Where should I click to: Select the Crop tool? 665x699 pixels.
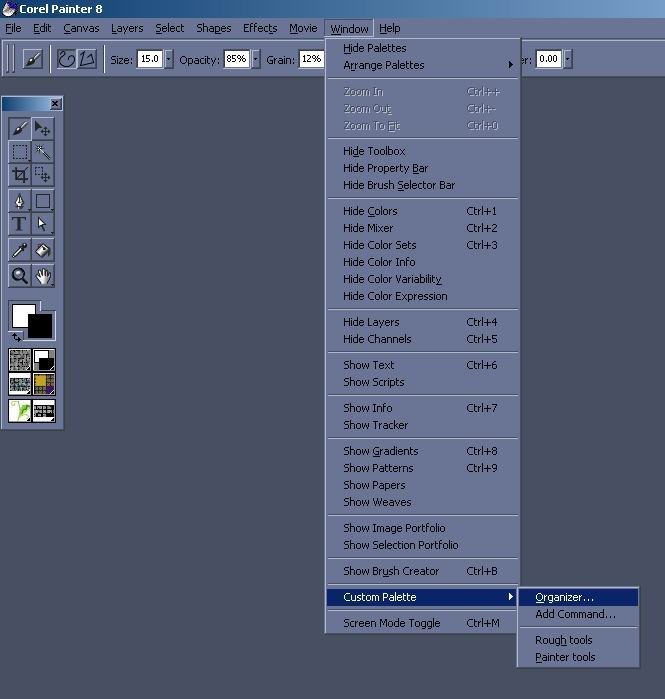tap(20, 174)
